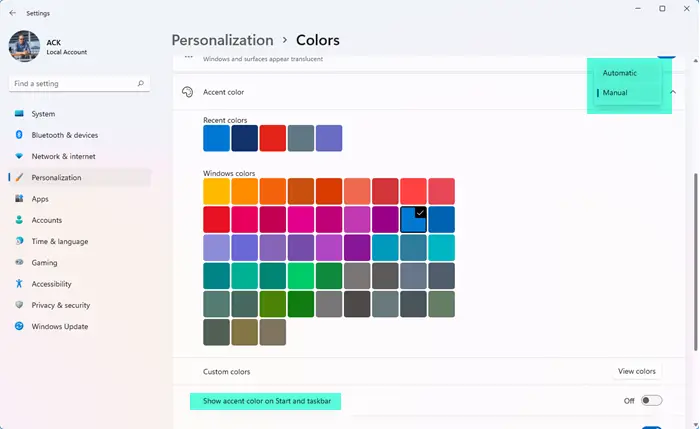This screenshot has height=429, width=700.
Task: Toggle Show accent color on Start and taskbar
Action: [x=651, y=400]
